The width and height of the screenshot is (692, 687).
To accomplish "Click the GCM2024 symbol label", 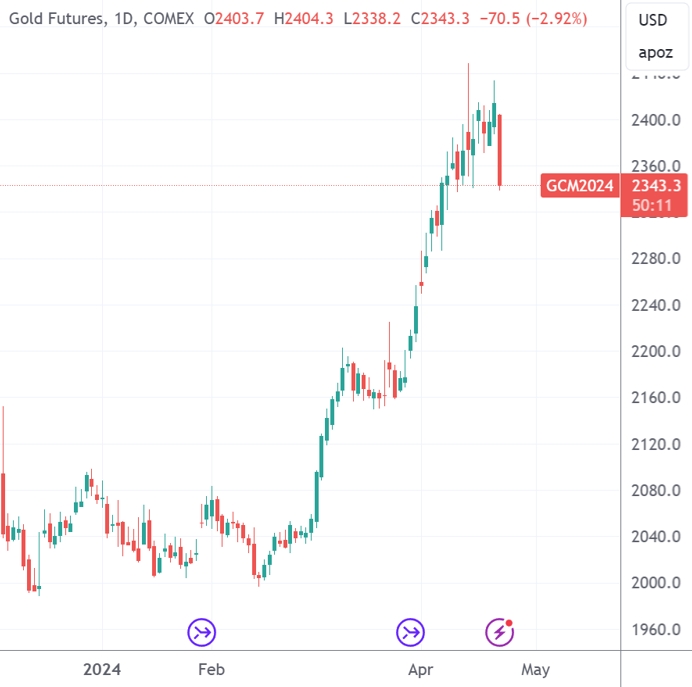I will coord(580,185).
